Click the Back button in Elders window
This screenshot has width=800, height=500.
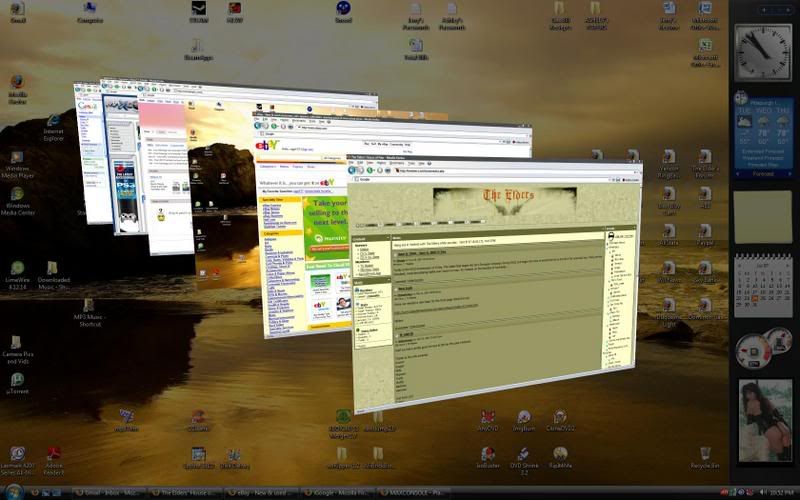point(353,170)
